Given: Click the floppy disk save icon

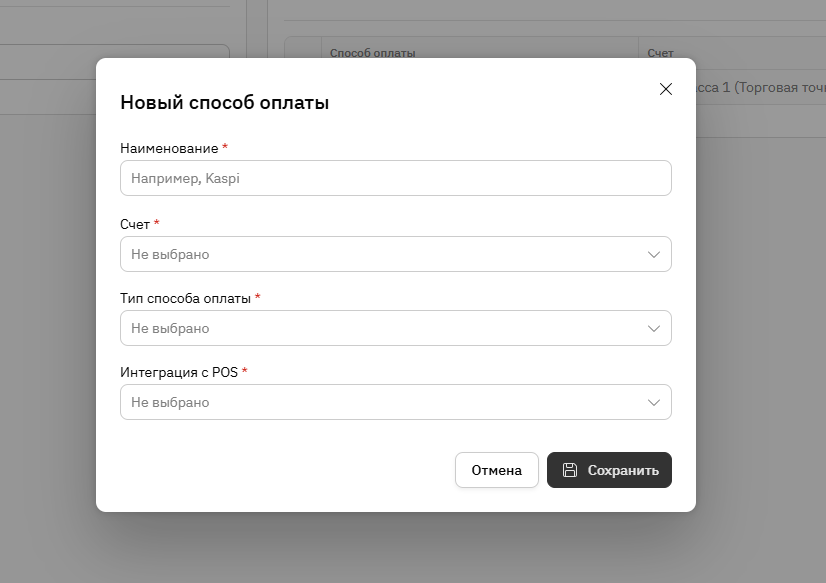Looking at the screenshot, I should pos(570,470).
